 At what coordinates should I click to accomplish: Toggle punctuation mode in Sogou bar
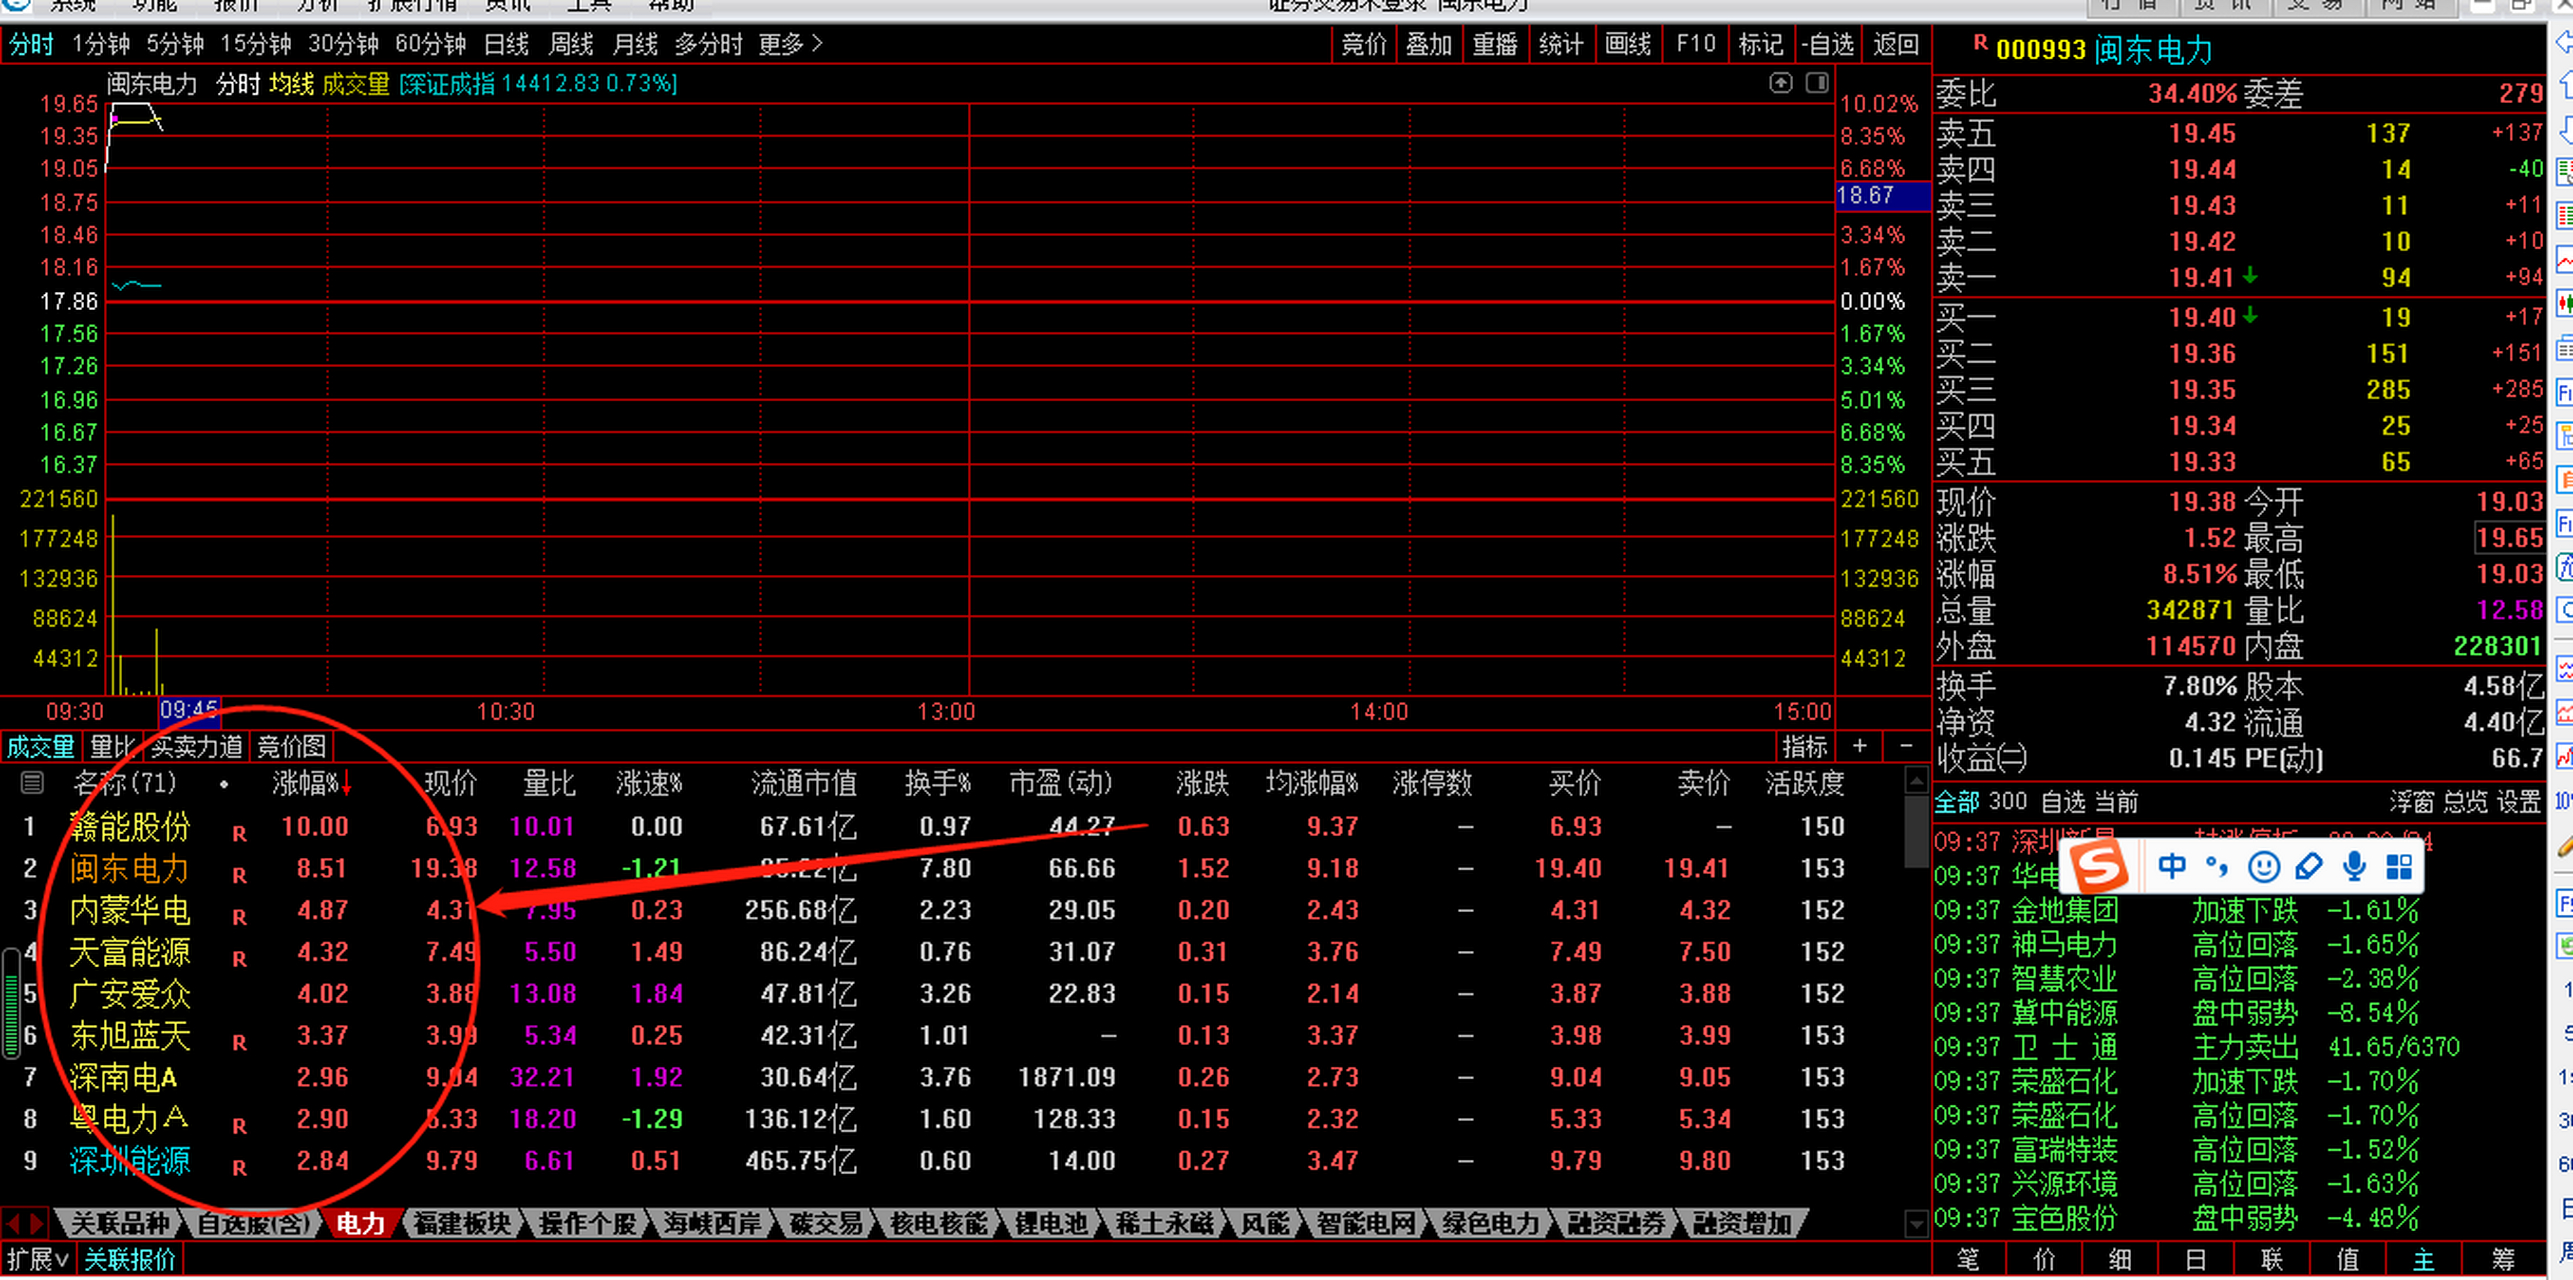click(2216, 866)
